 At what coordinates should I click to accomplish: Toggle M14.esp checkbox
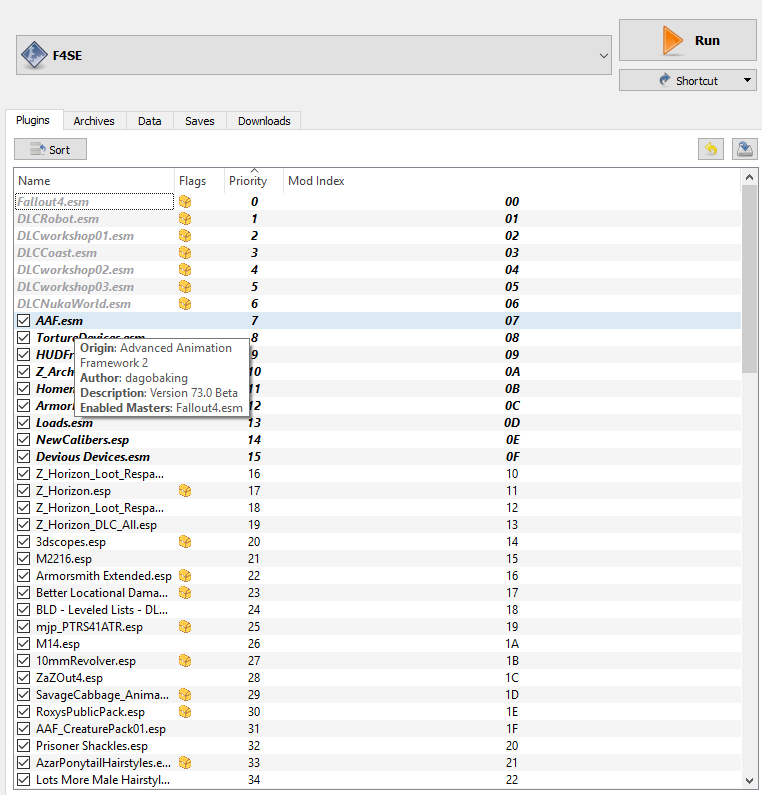click(23, 644)
